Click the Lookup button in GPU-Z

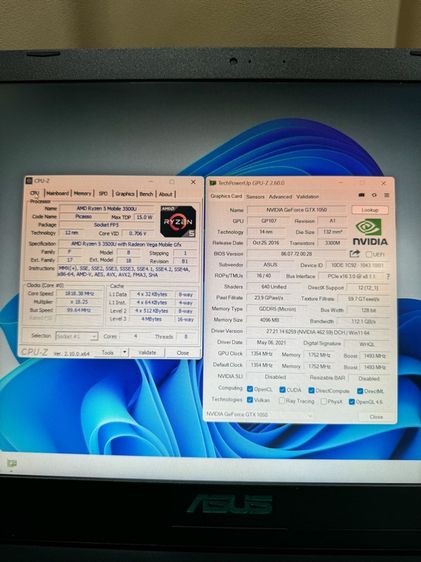(x=370, y=210)
